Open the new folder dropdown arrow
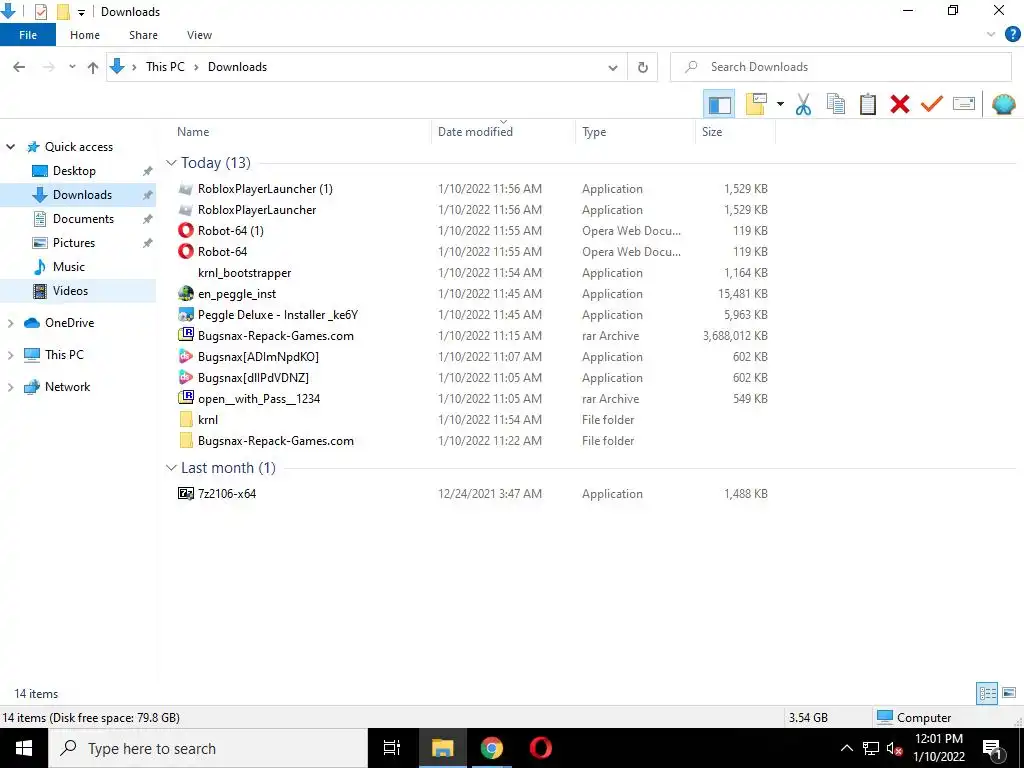The image size is (1024, 768). (x=780, y=104)
